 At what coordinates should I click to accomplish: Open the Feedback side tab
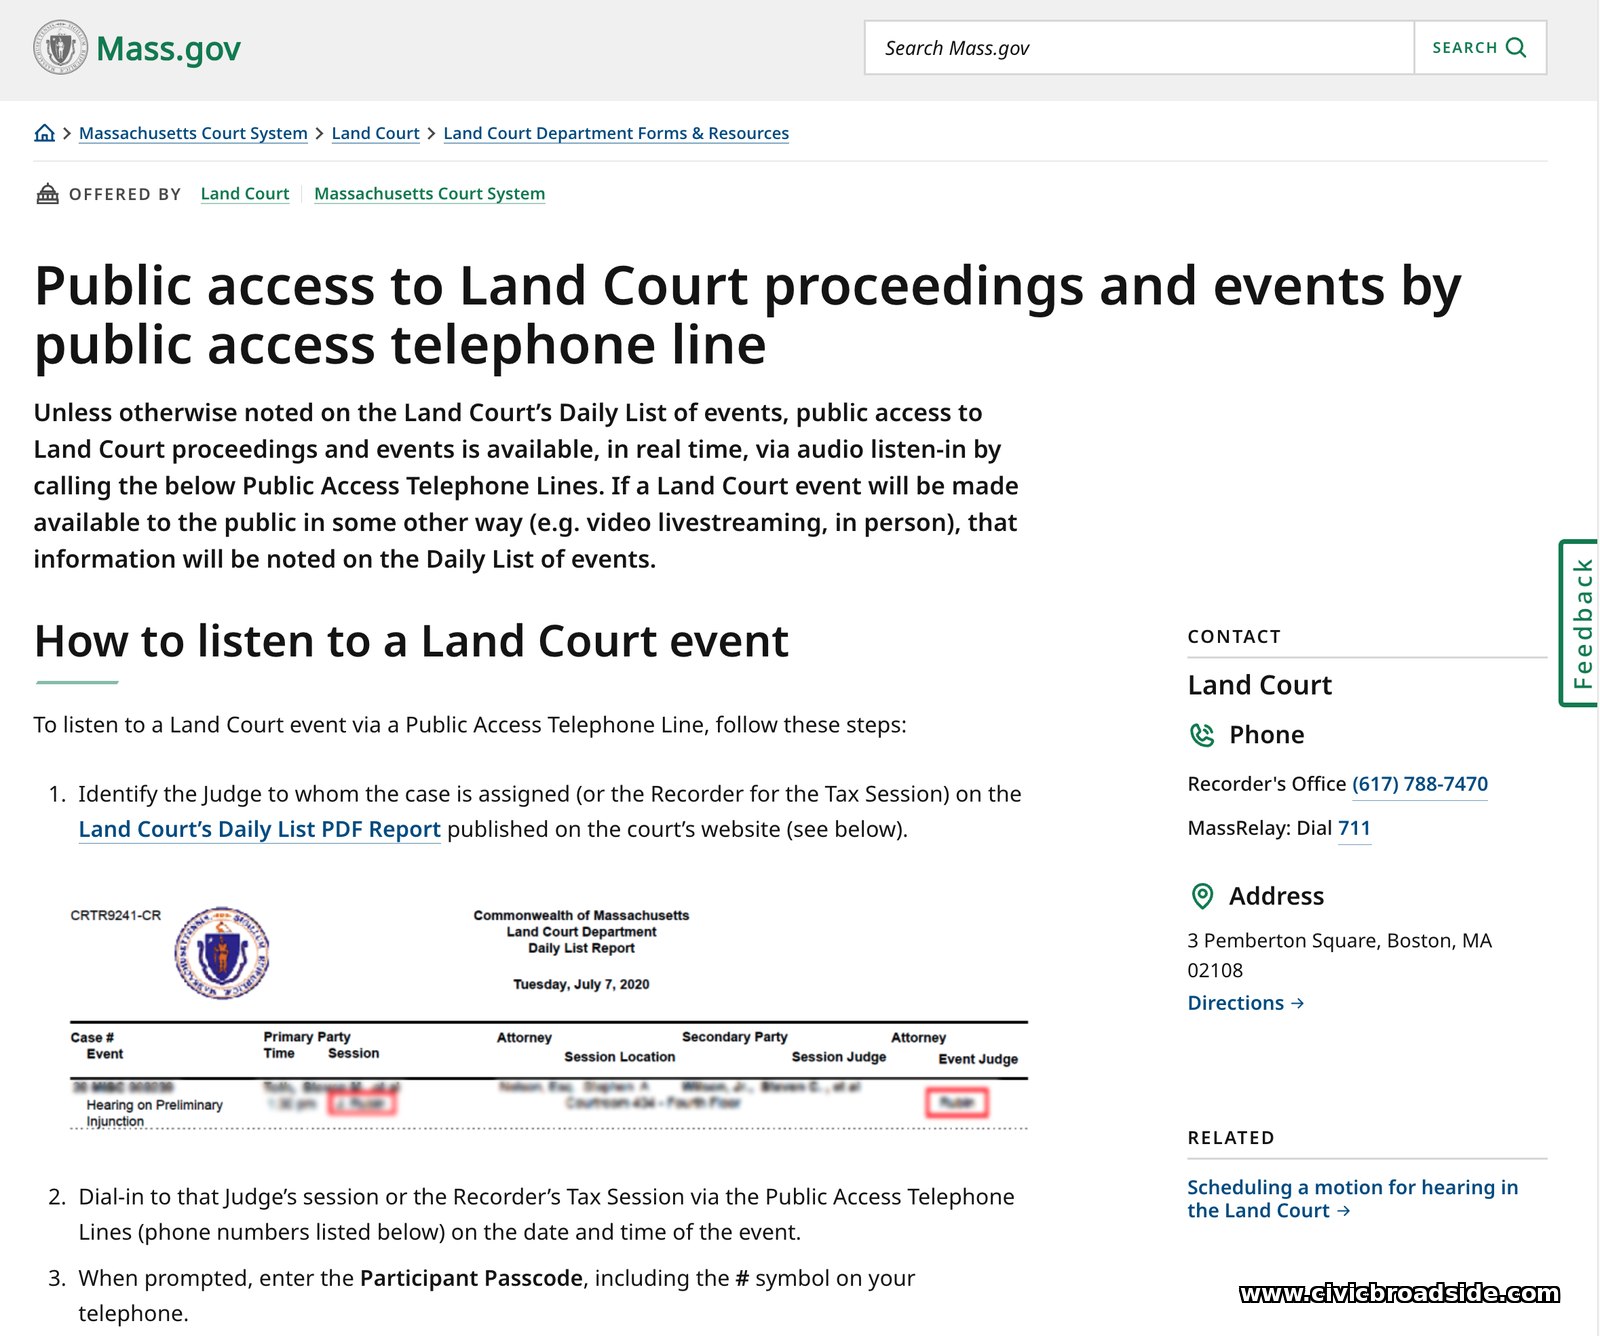(x=1580, y=623)
